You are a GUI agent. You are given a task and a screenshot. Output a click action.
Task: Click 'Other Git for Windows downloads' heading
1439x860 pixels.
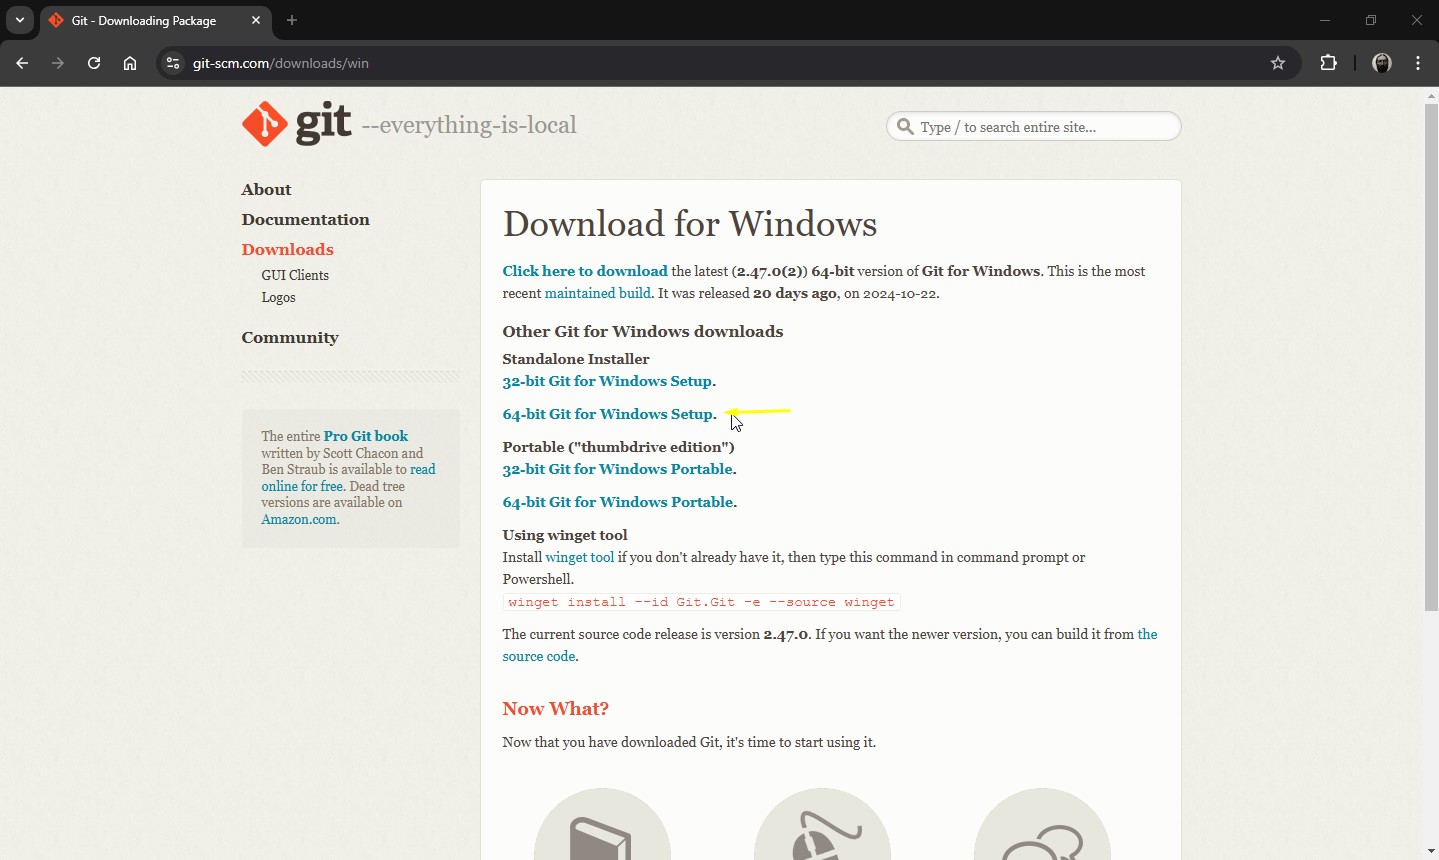click(x=643, y=332)
